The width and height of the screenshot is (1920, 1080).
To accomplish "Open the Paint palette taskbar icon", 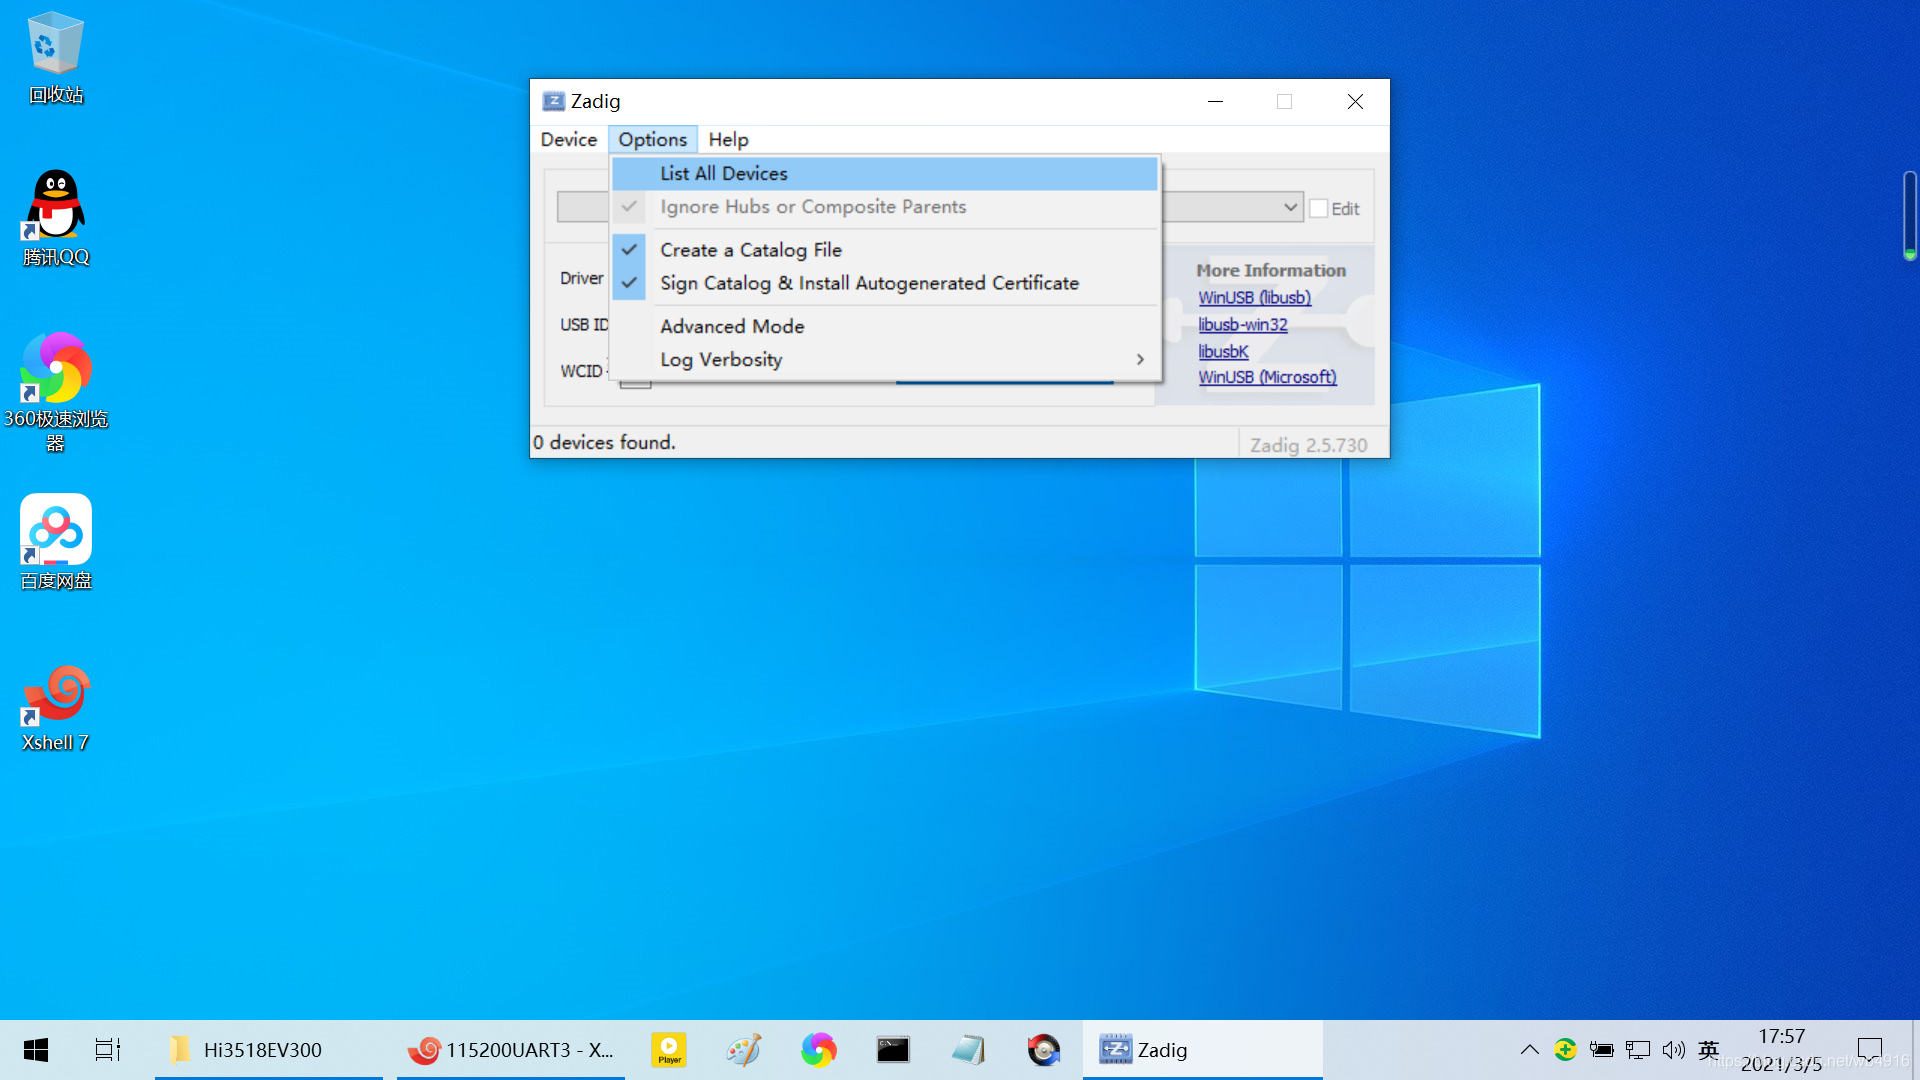I will 744,1050.
